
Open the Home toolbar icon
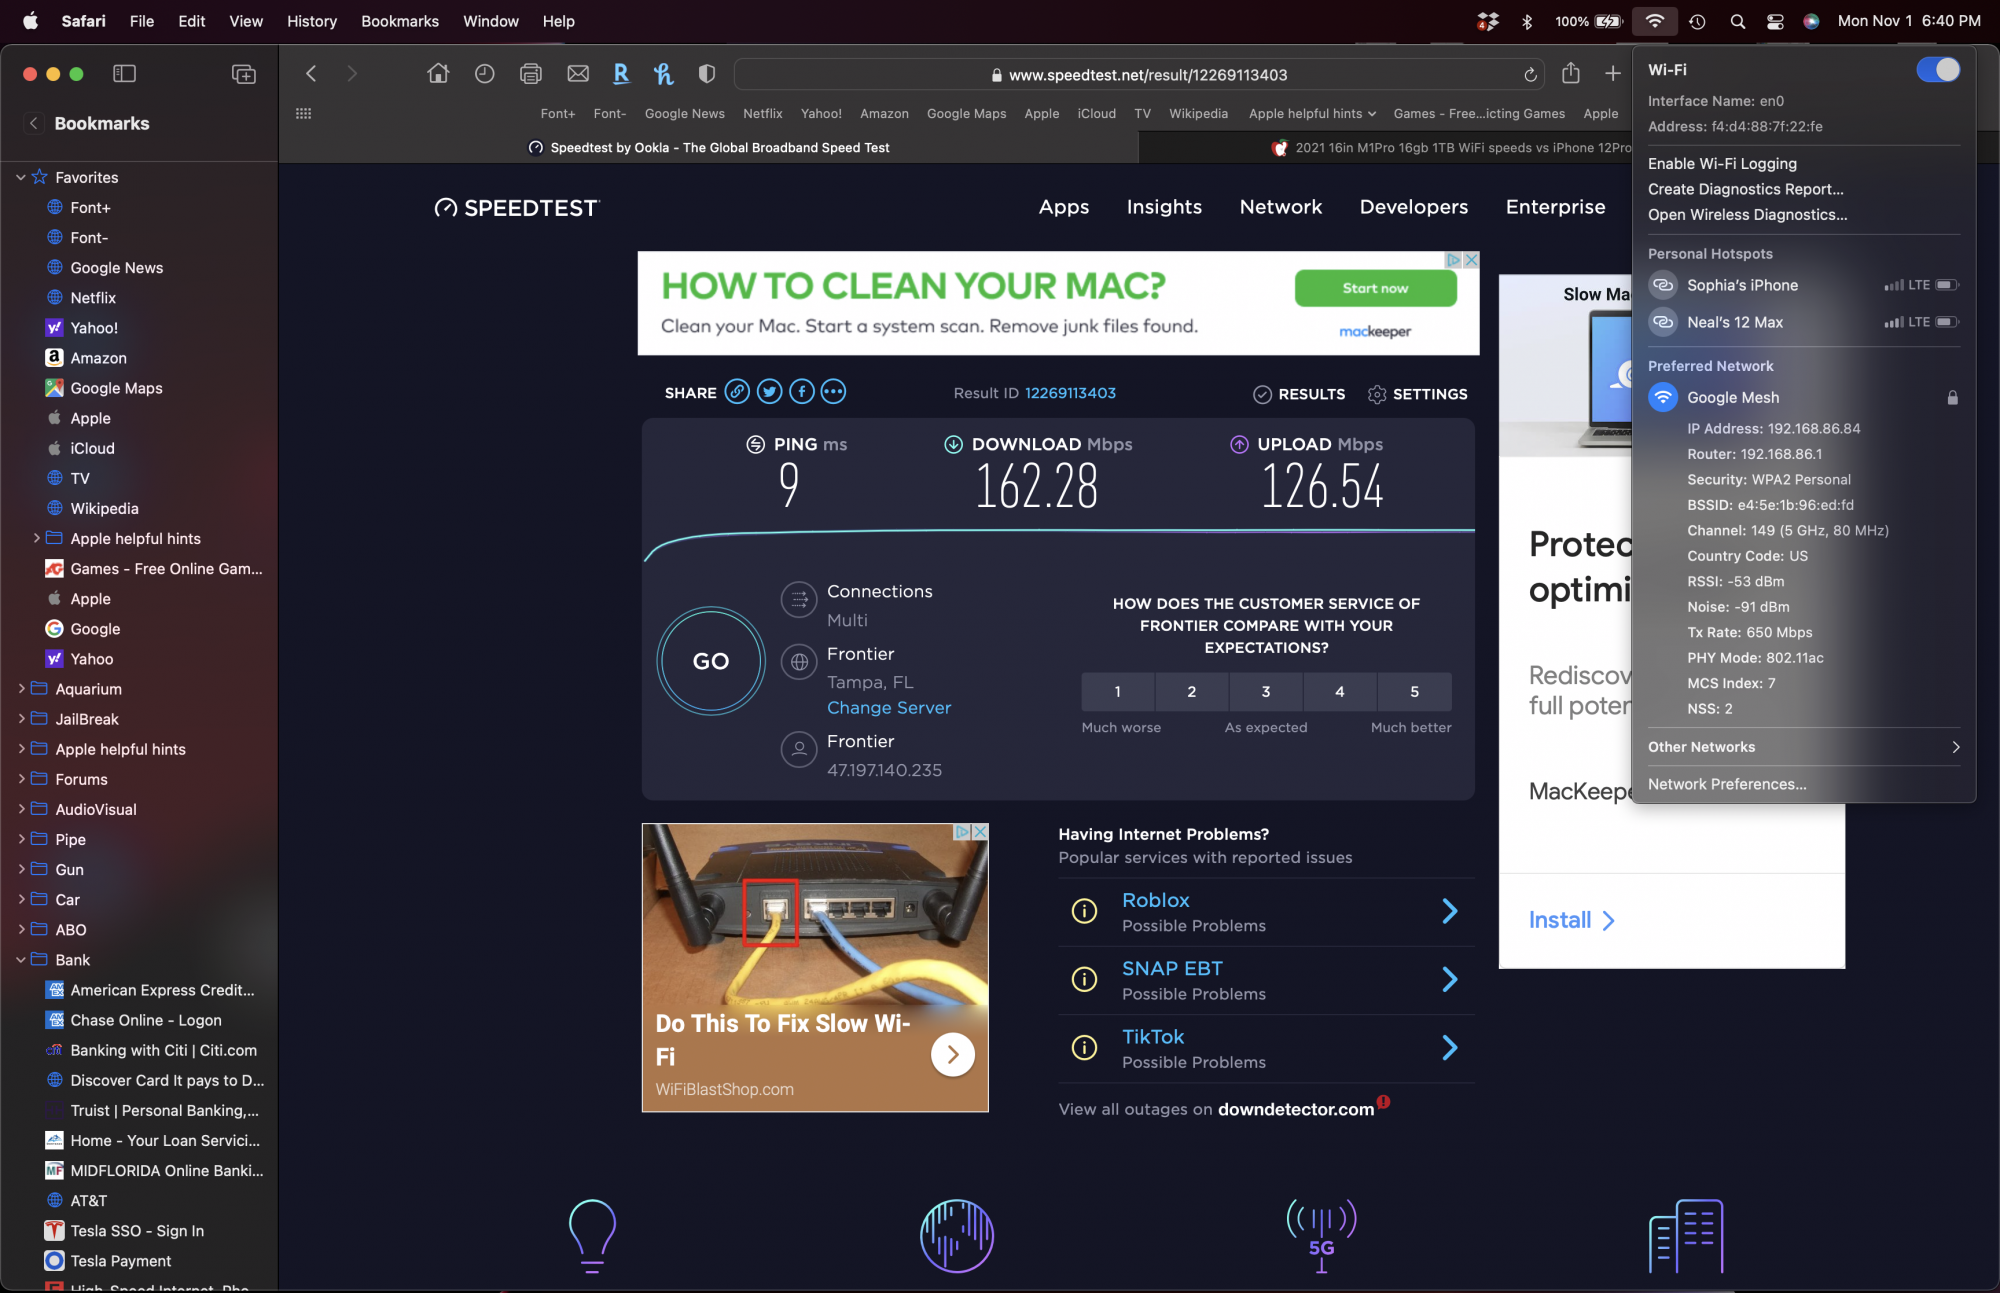pos(438,74)
